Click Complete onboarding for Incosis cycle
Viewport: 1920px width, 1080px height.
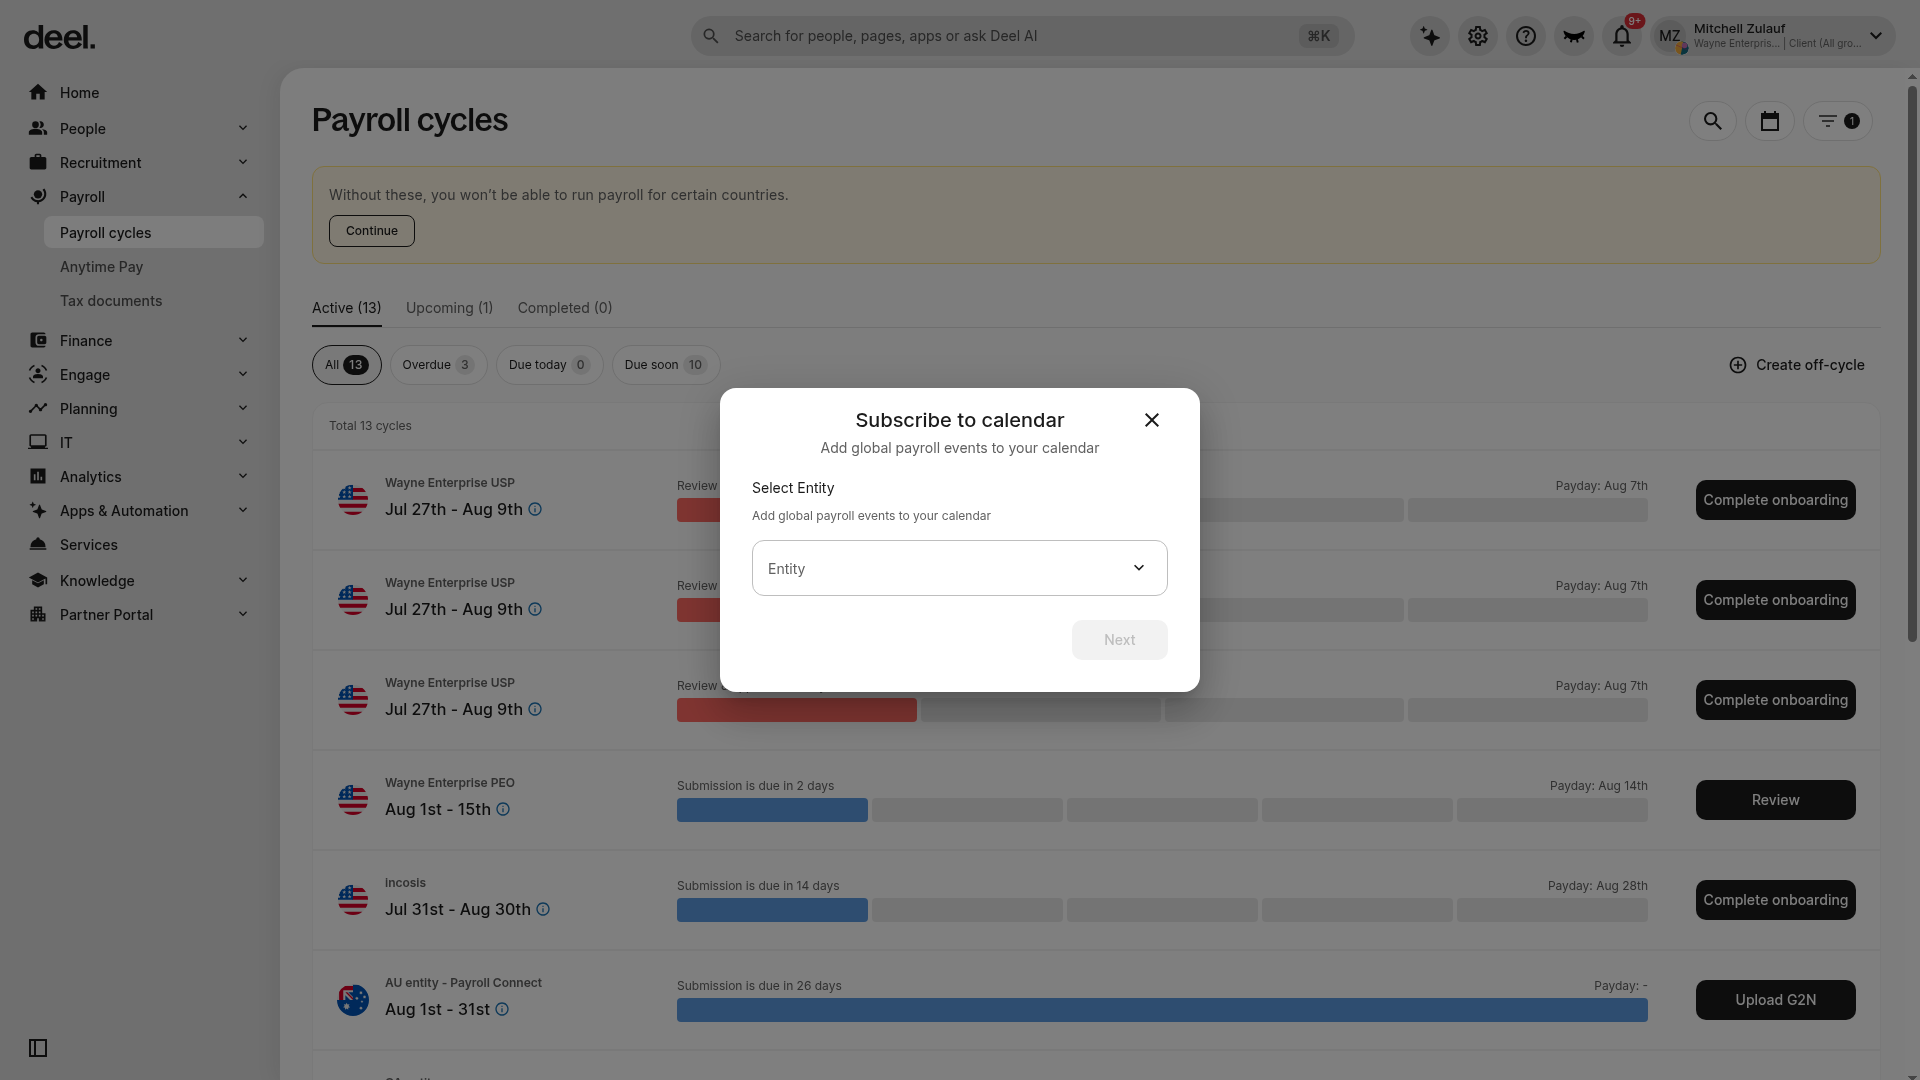(x=1776, y=900)
